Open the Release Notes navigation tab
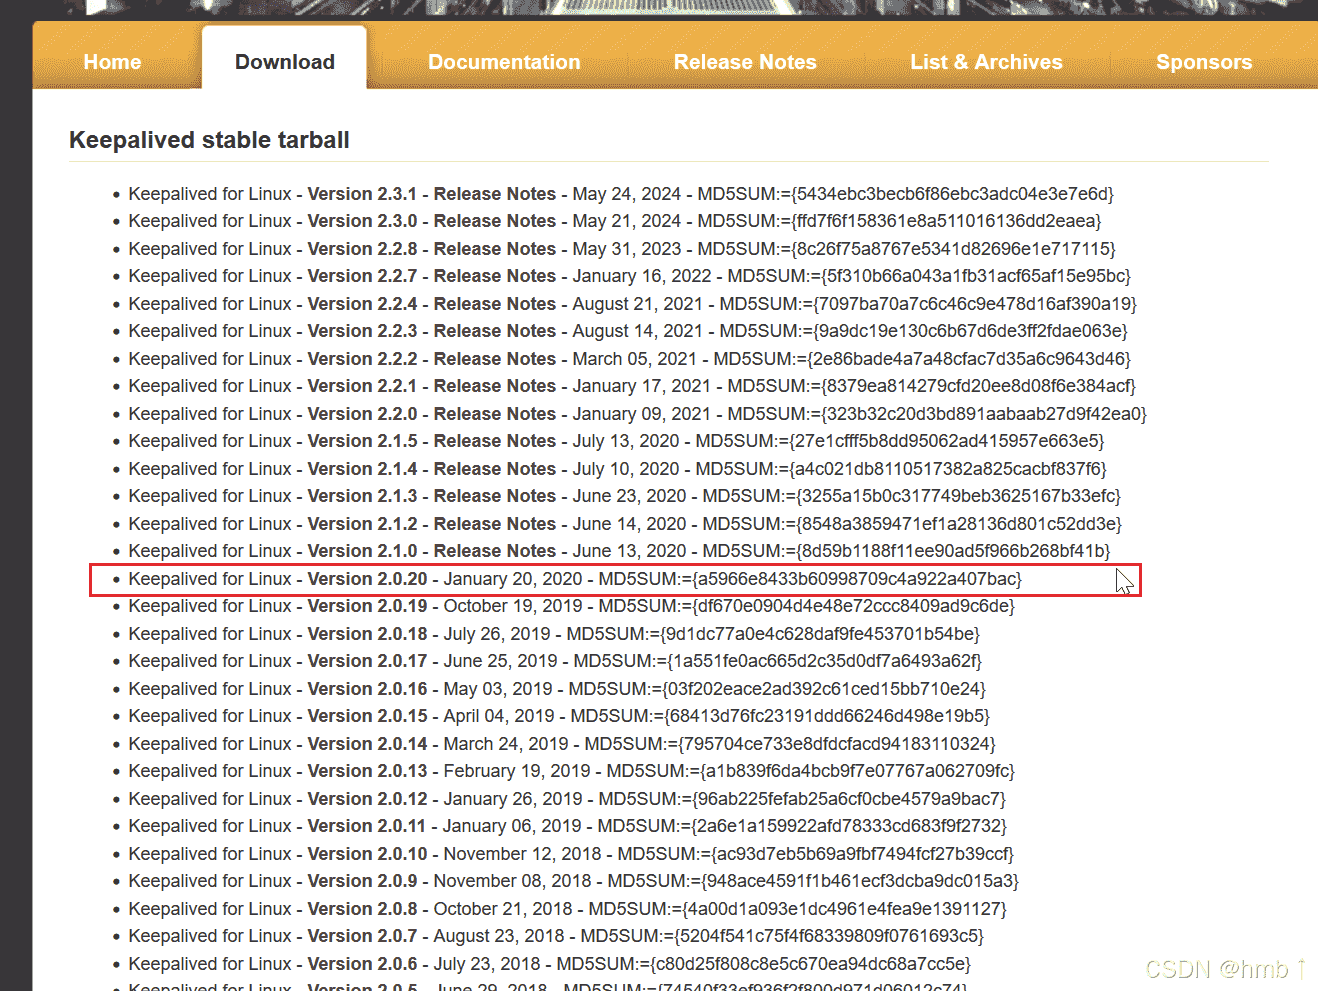 (x=745, y=62)
